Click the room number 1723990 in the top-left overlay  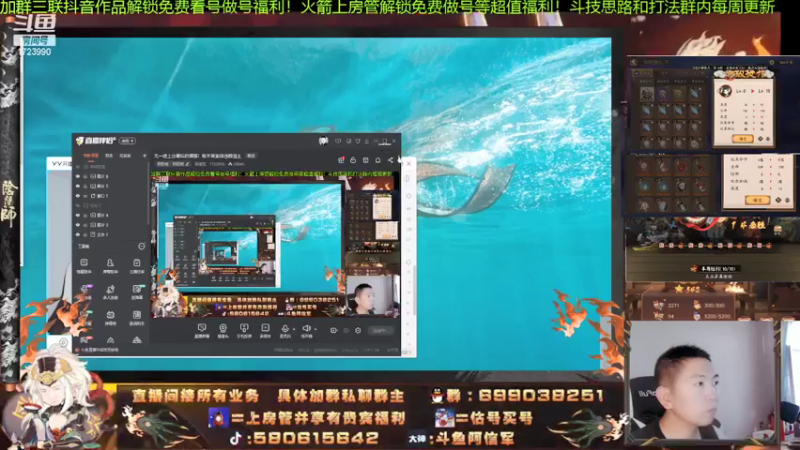tap(35, 52)
